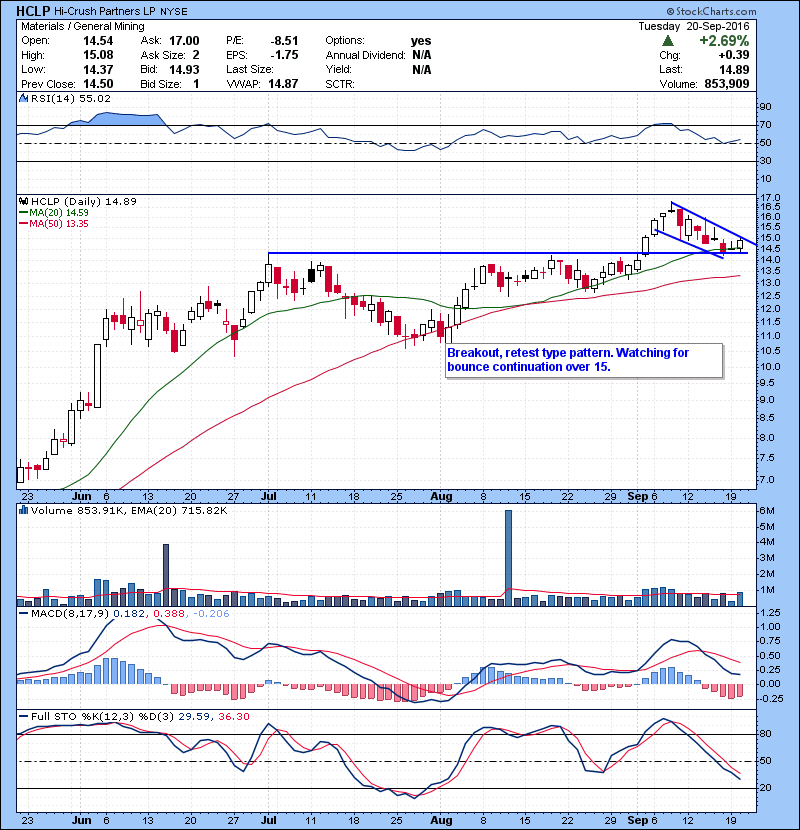Click the Open value 14.54

click(x=98, y=41)
